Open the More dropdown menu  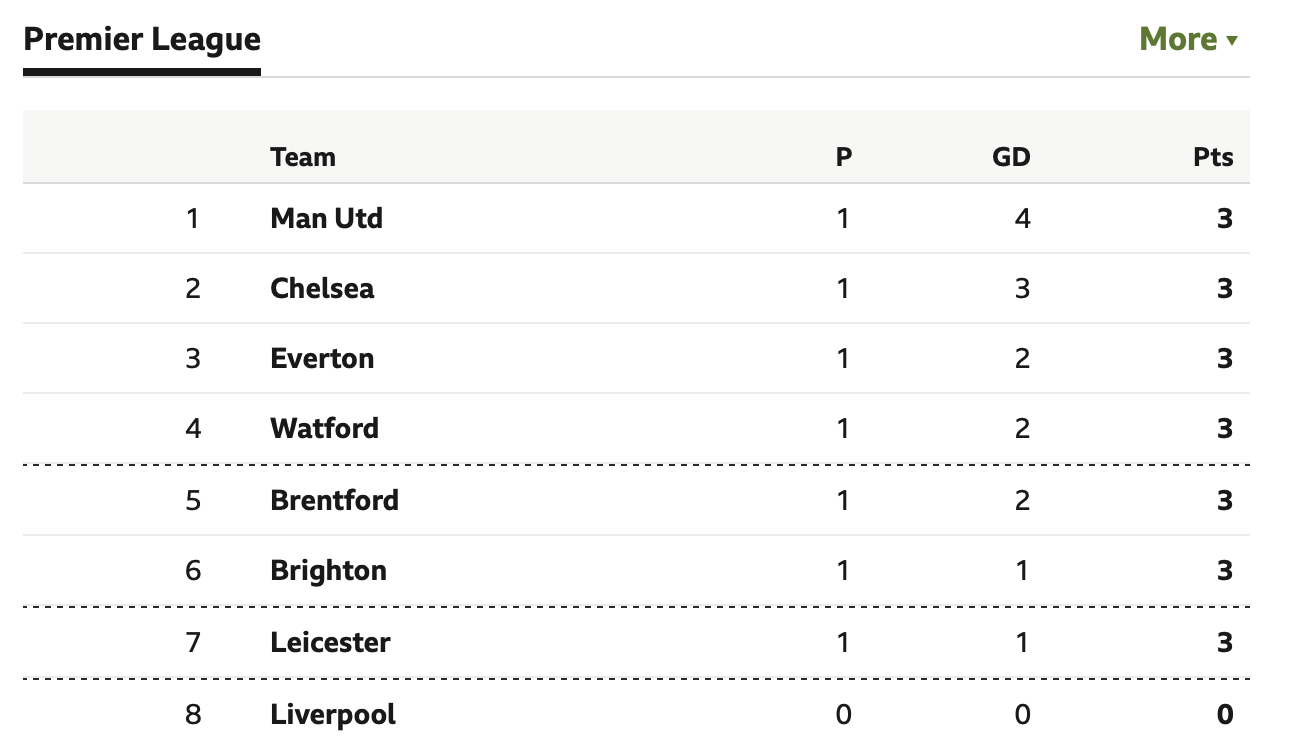(1188, 39)
